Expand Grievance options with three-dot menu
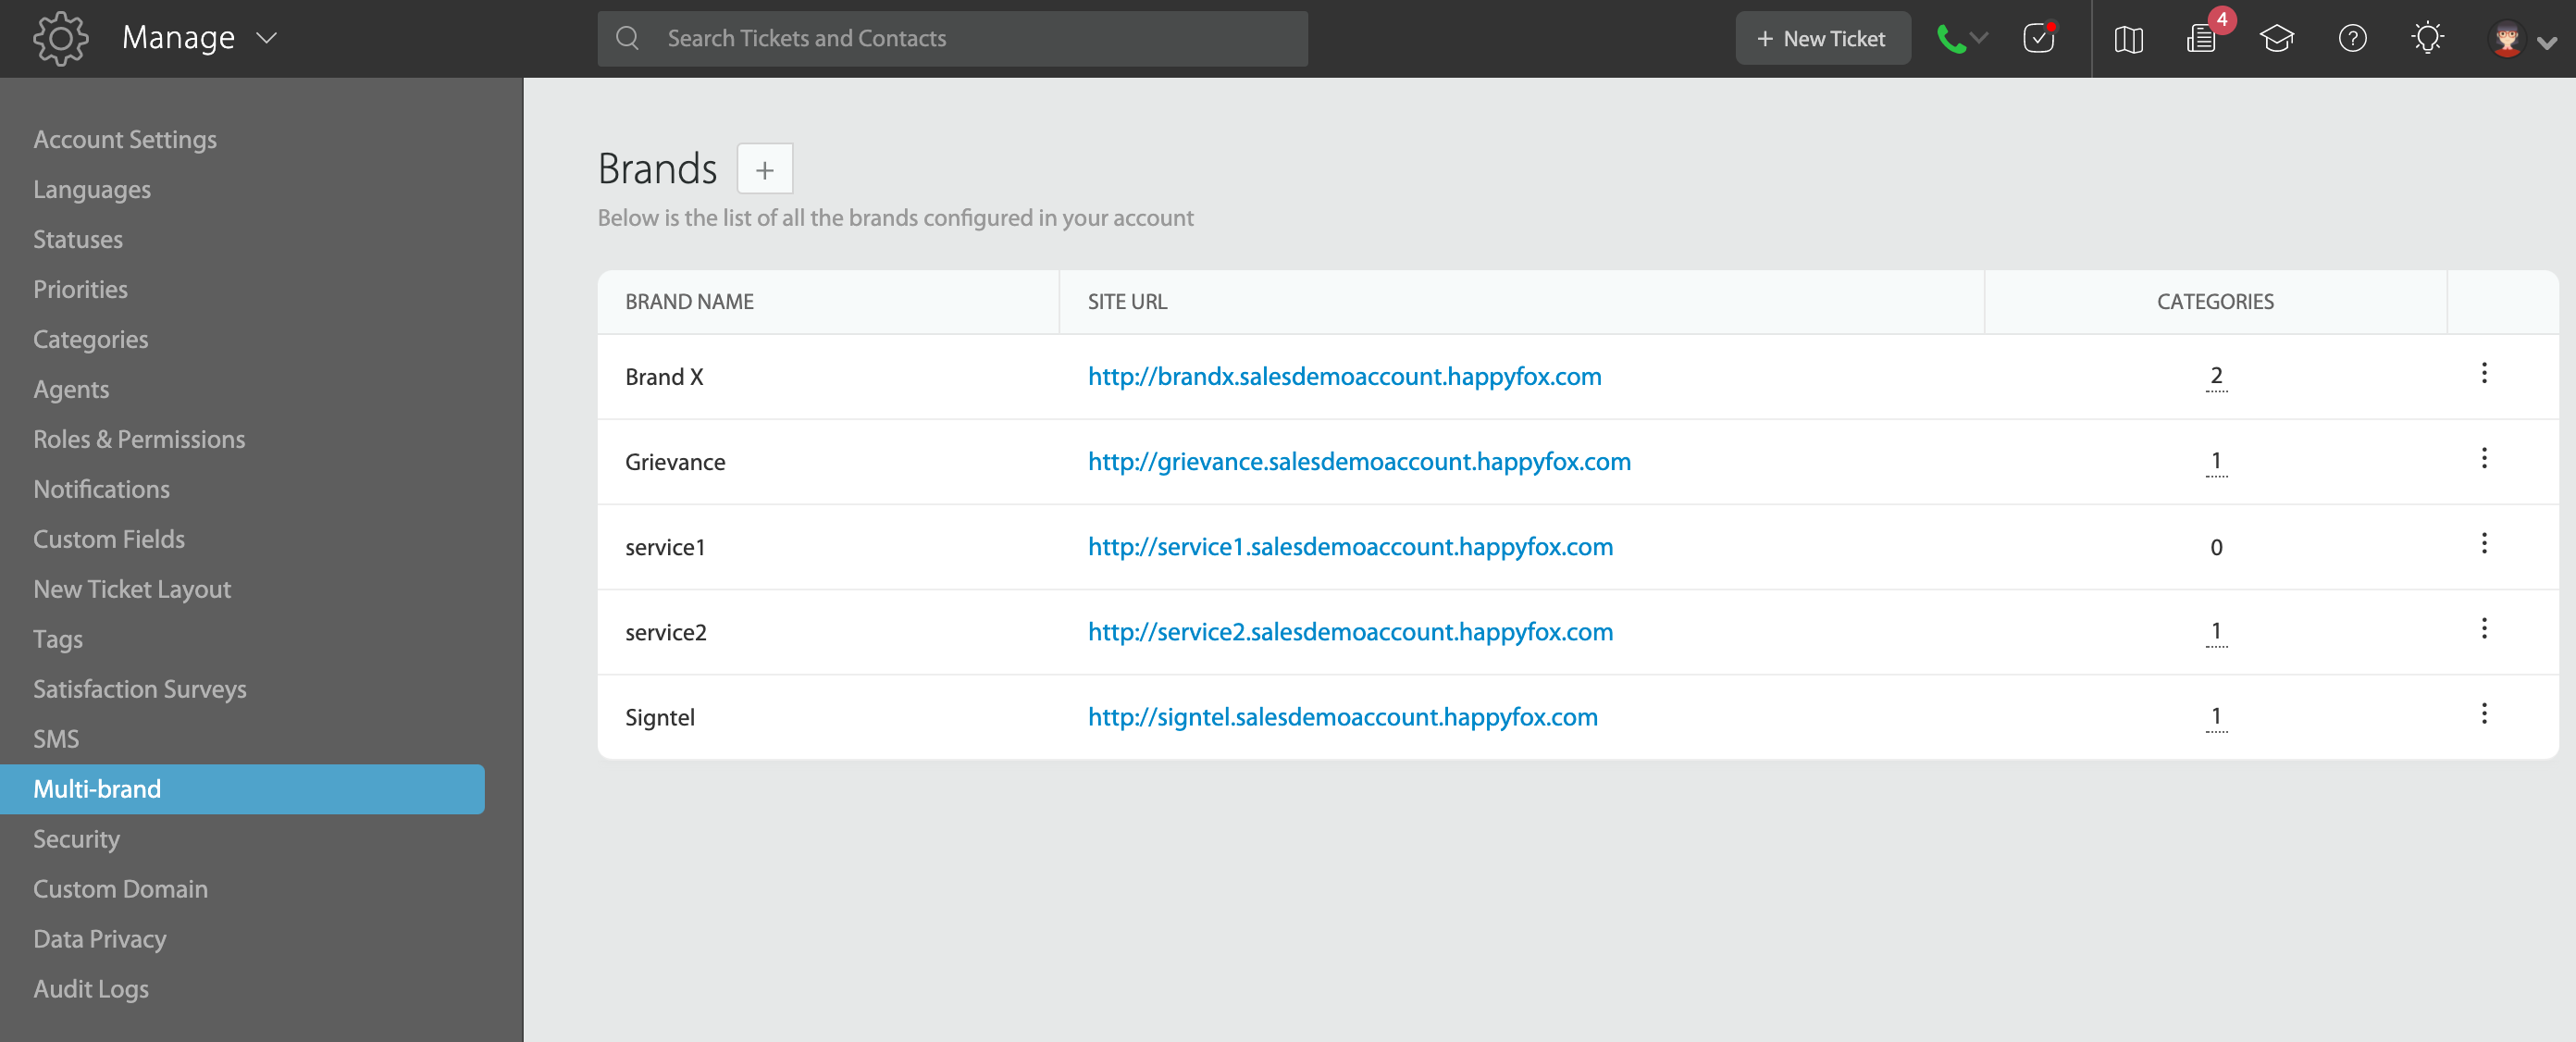Image resolution: width=2576 pixels, height=1042 pixels. point(2484,457)
